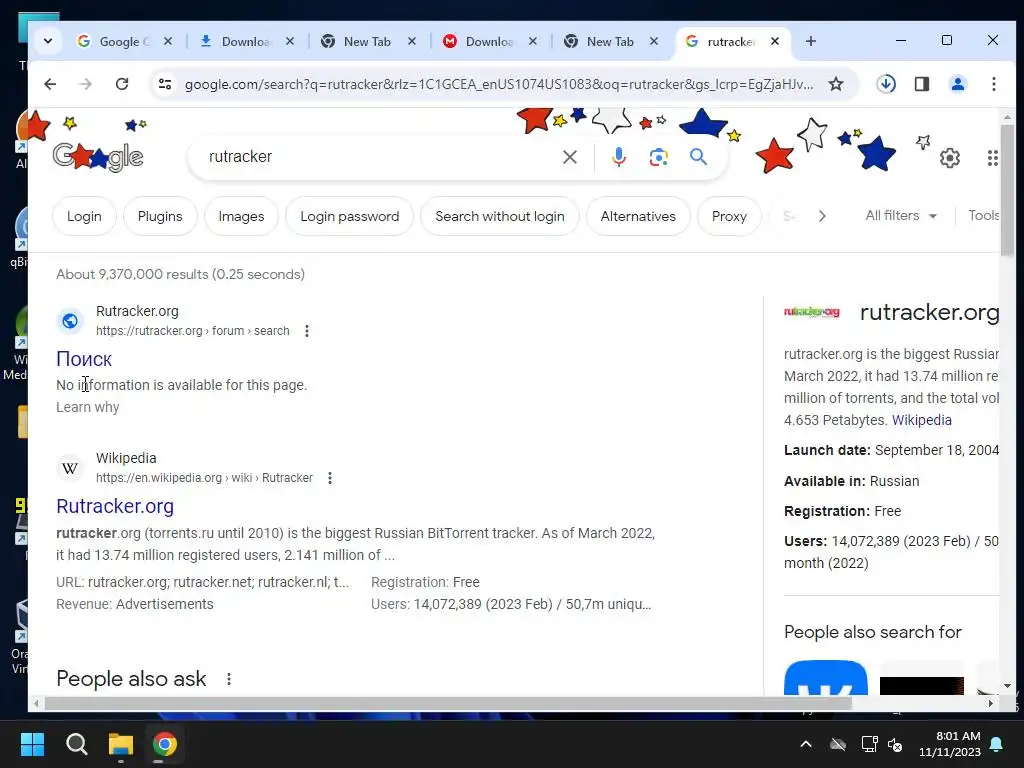Screen dimensions: 1024x768
Task: Select the Proxy filter chip
Action: pos(729,216)
